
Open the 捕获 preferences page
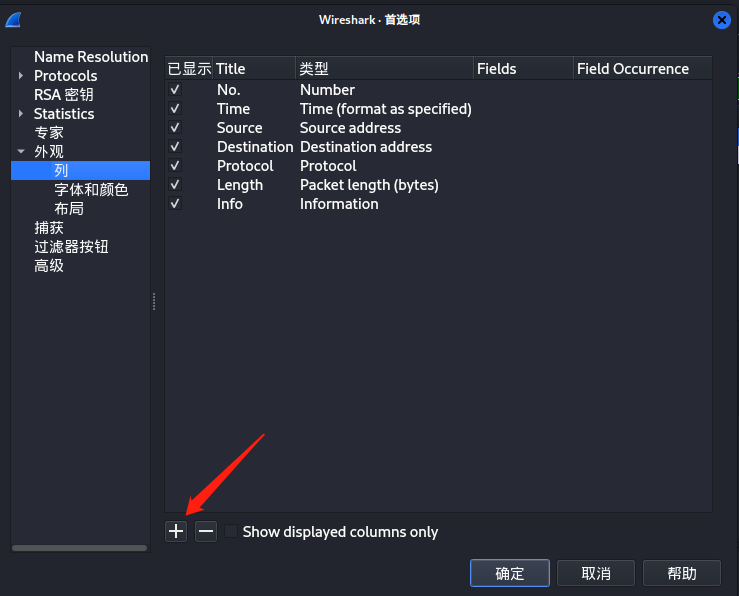coord(49,228)
